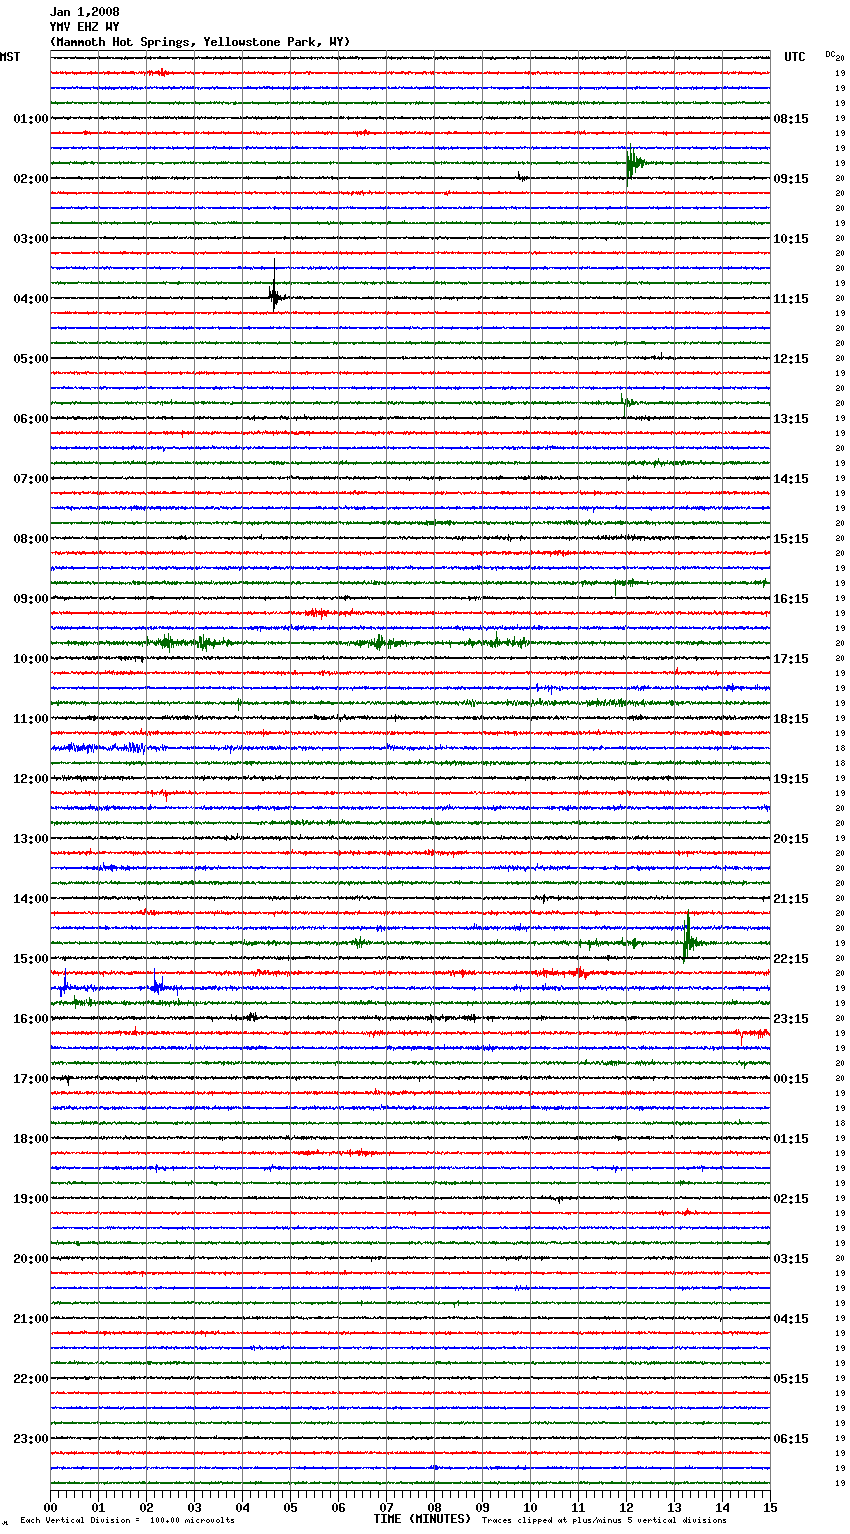Select the 20:00 MST row label
The width and height of the screenshot is (850, 1534).
tap(31, 1259)
